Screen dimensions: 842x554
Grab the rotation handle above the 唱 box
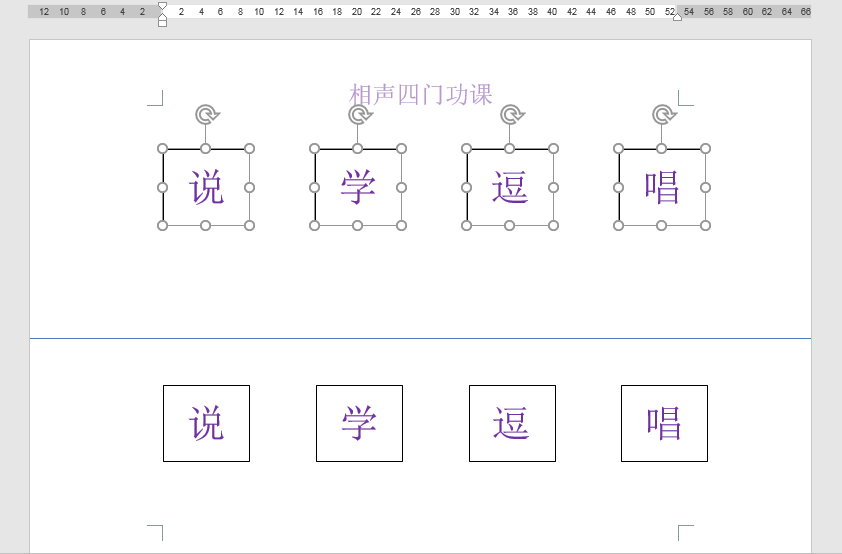click(663, 114)
